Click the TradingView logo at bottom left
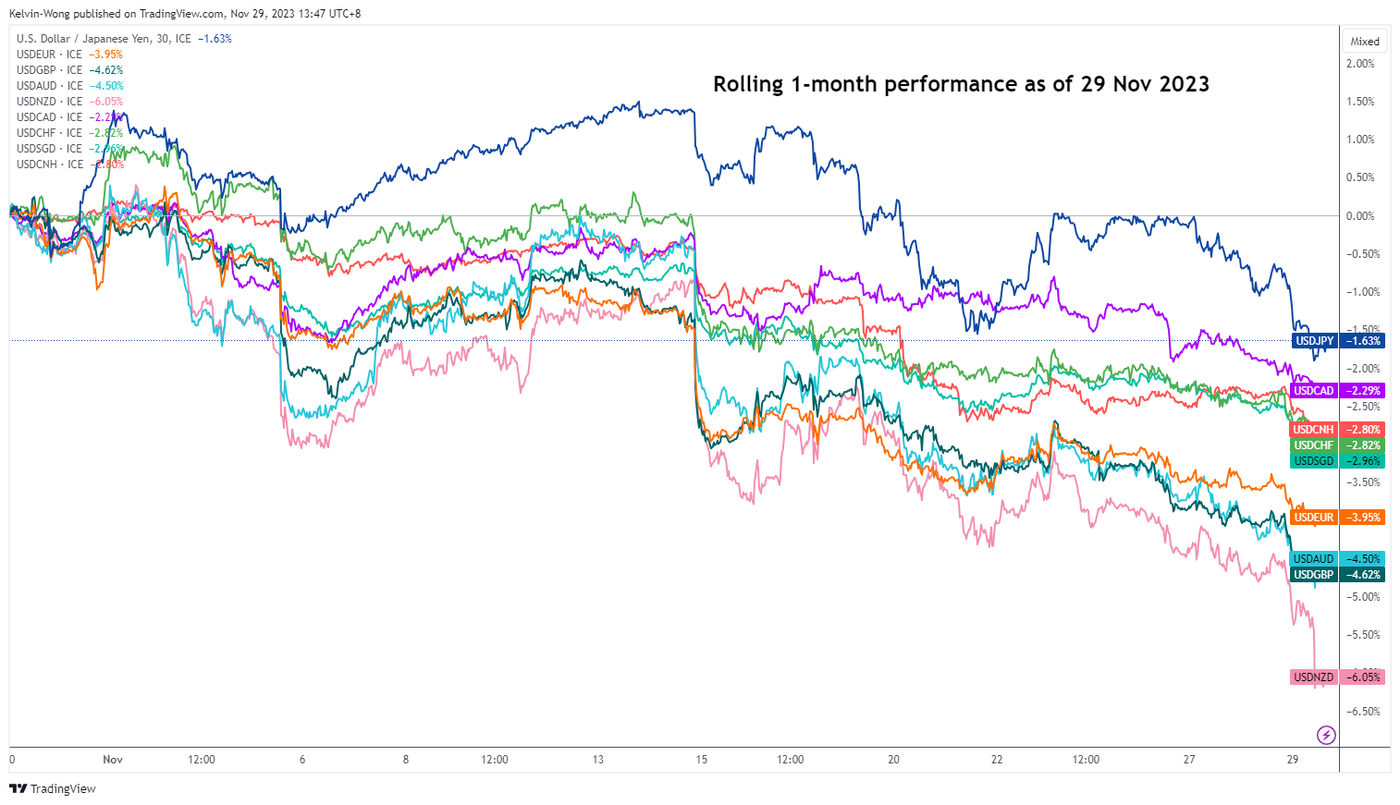The image size is (1400, 805). click(54, 789)
